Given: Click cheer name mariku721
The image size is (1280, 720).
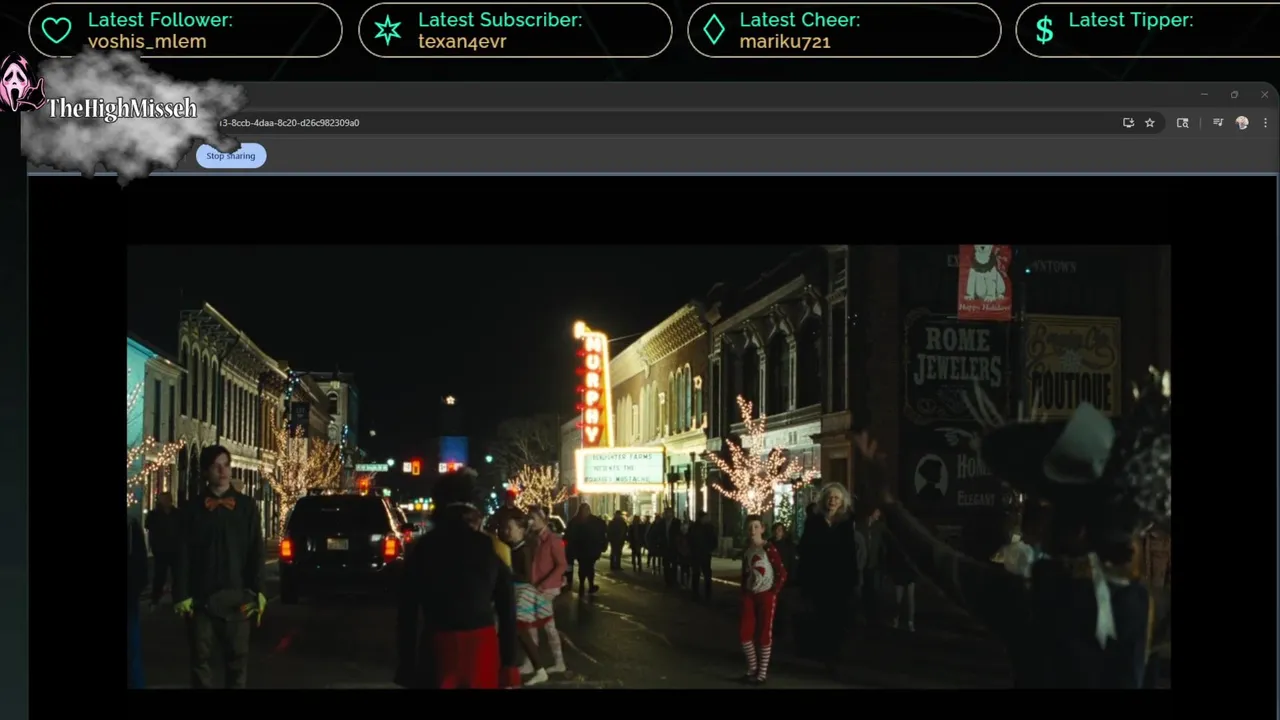Looking at the screenshot, I should (785, 42).
